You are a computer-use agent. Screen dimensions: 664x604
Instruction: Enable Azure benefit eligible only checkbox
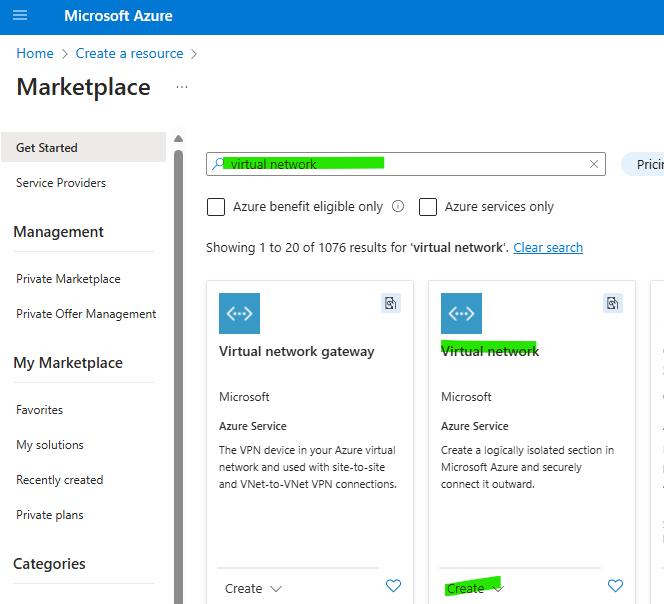[x=216, y=207]
